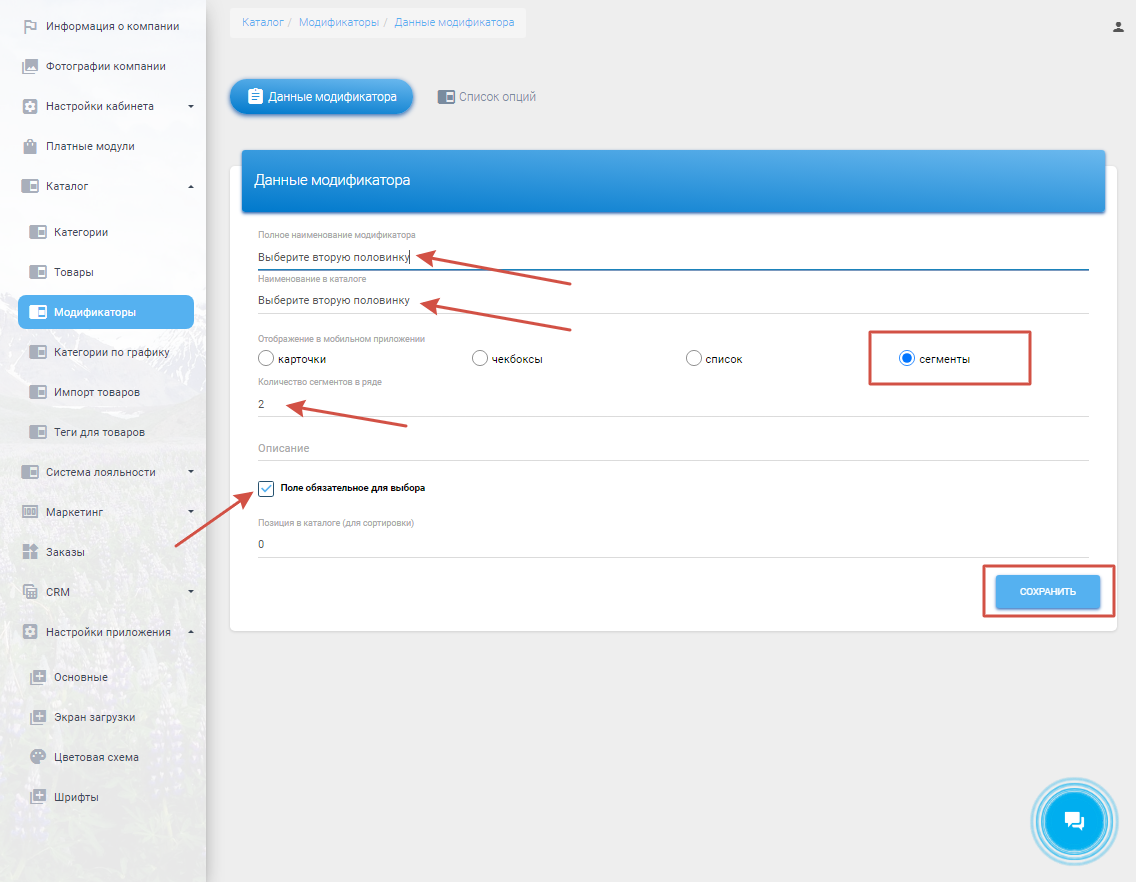Go to Модификаторы breadcrumb link
This screenshot has height=882, width=1136.
click(338, 22)
